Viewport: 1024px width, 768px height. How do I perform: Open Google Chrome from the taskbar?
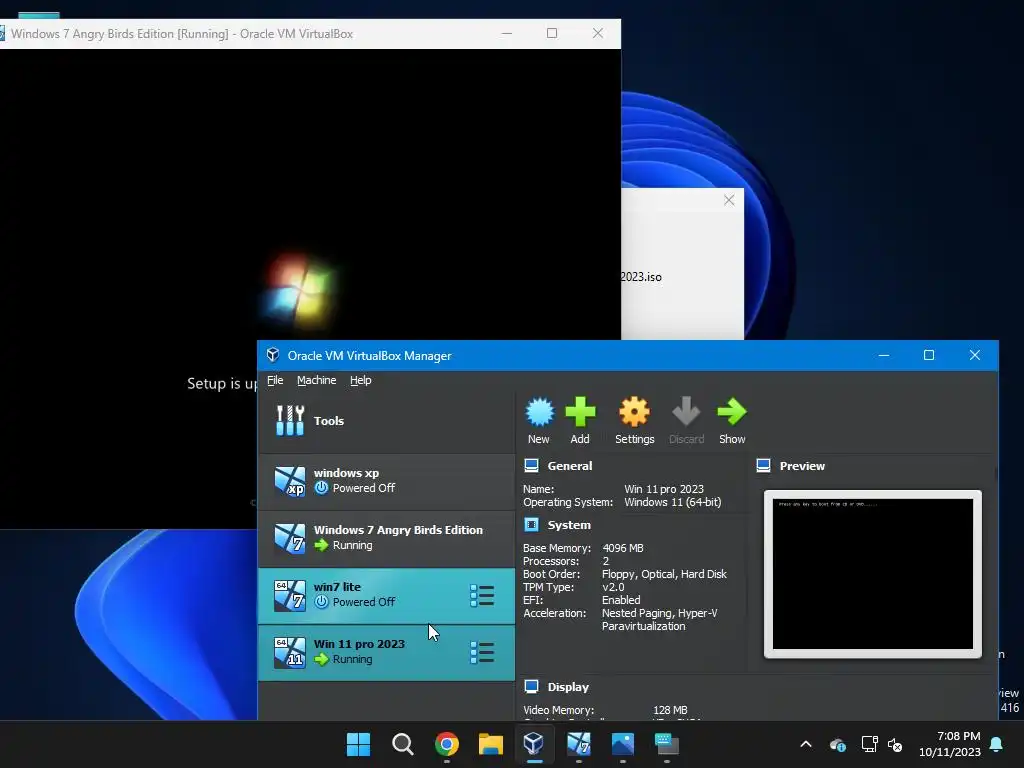click(x=447, y=744)
